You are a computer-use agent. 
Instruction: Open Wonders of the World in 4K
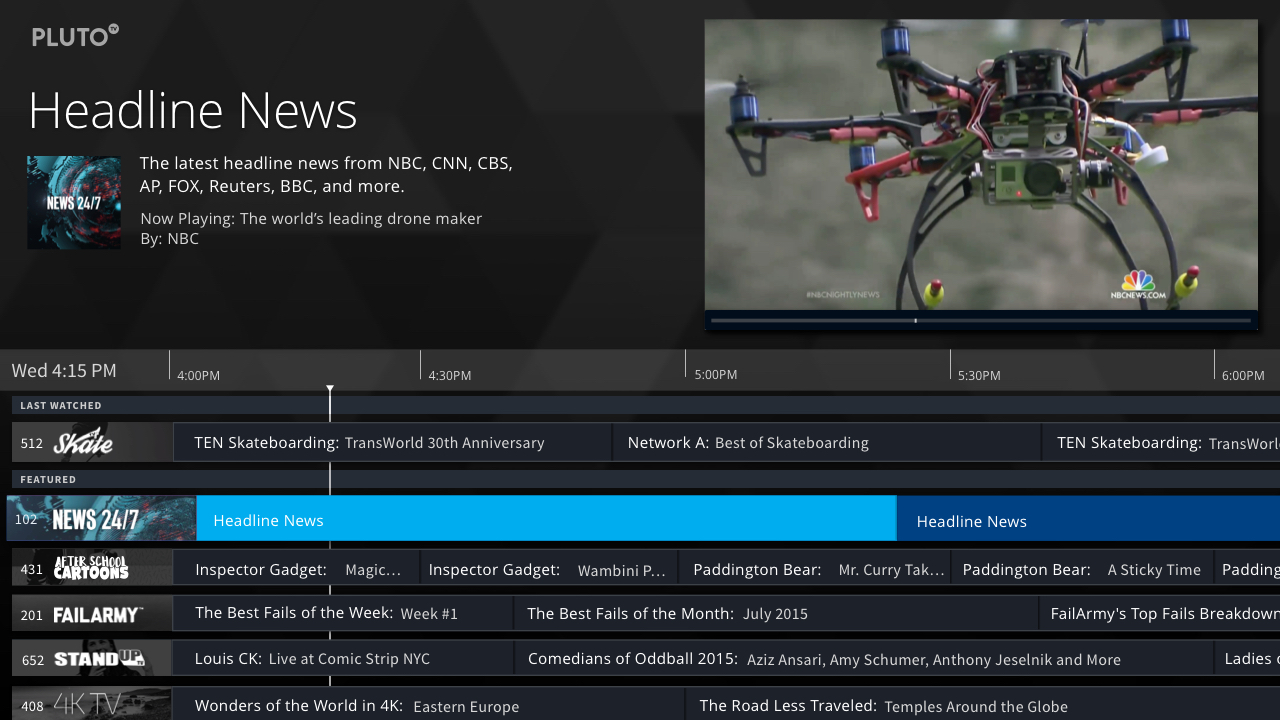pos(429,704)
